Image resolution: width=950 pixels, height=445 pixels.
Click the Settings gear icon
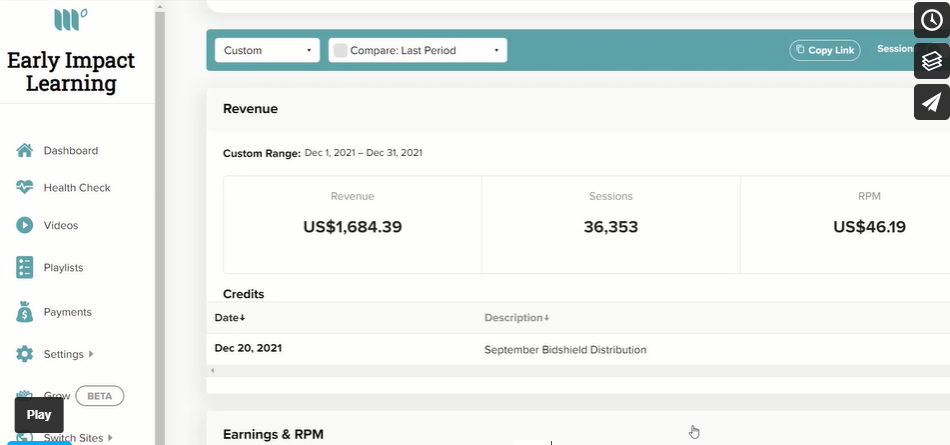pos(24,354)
